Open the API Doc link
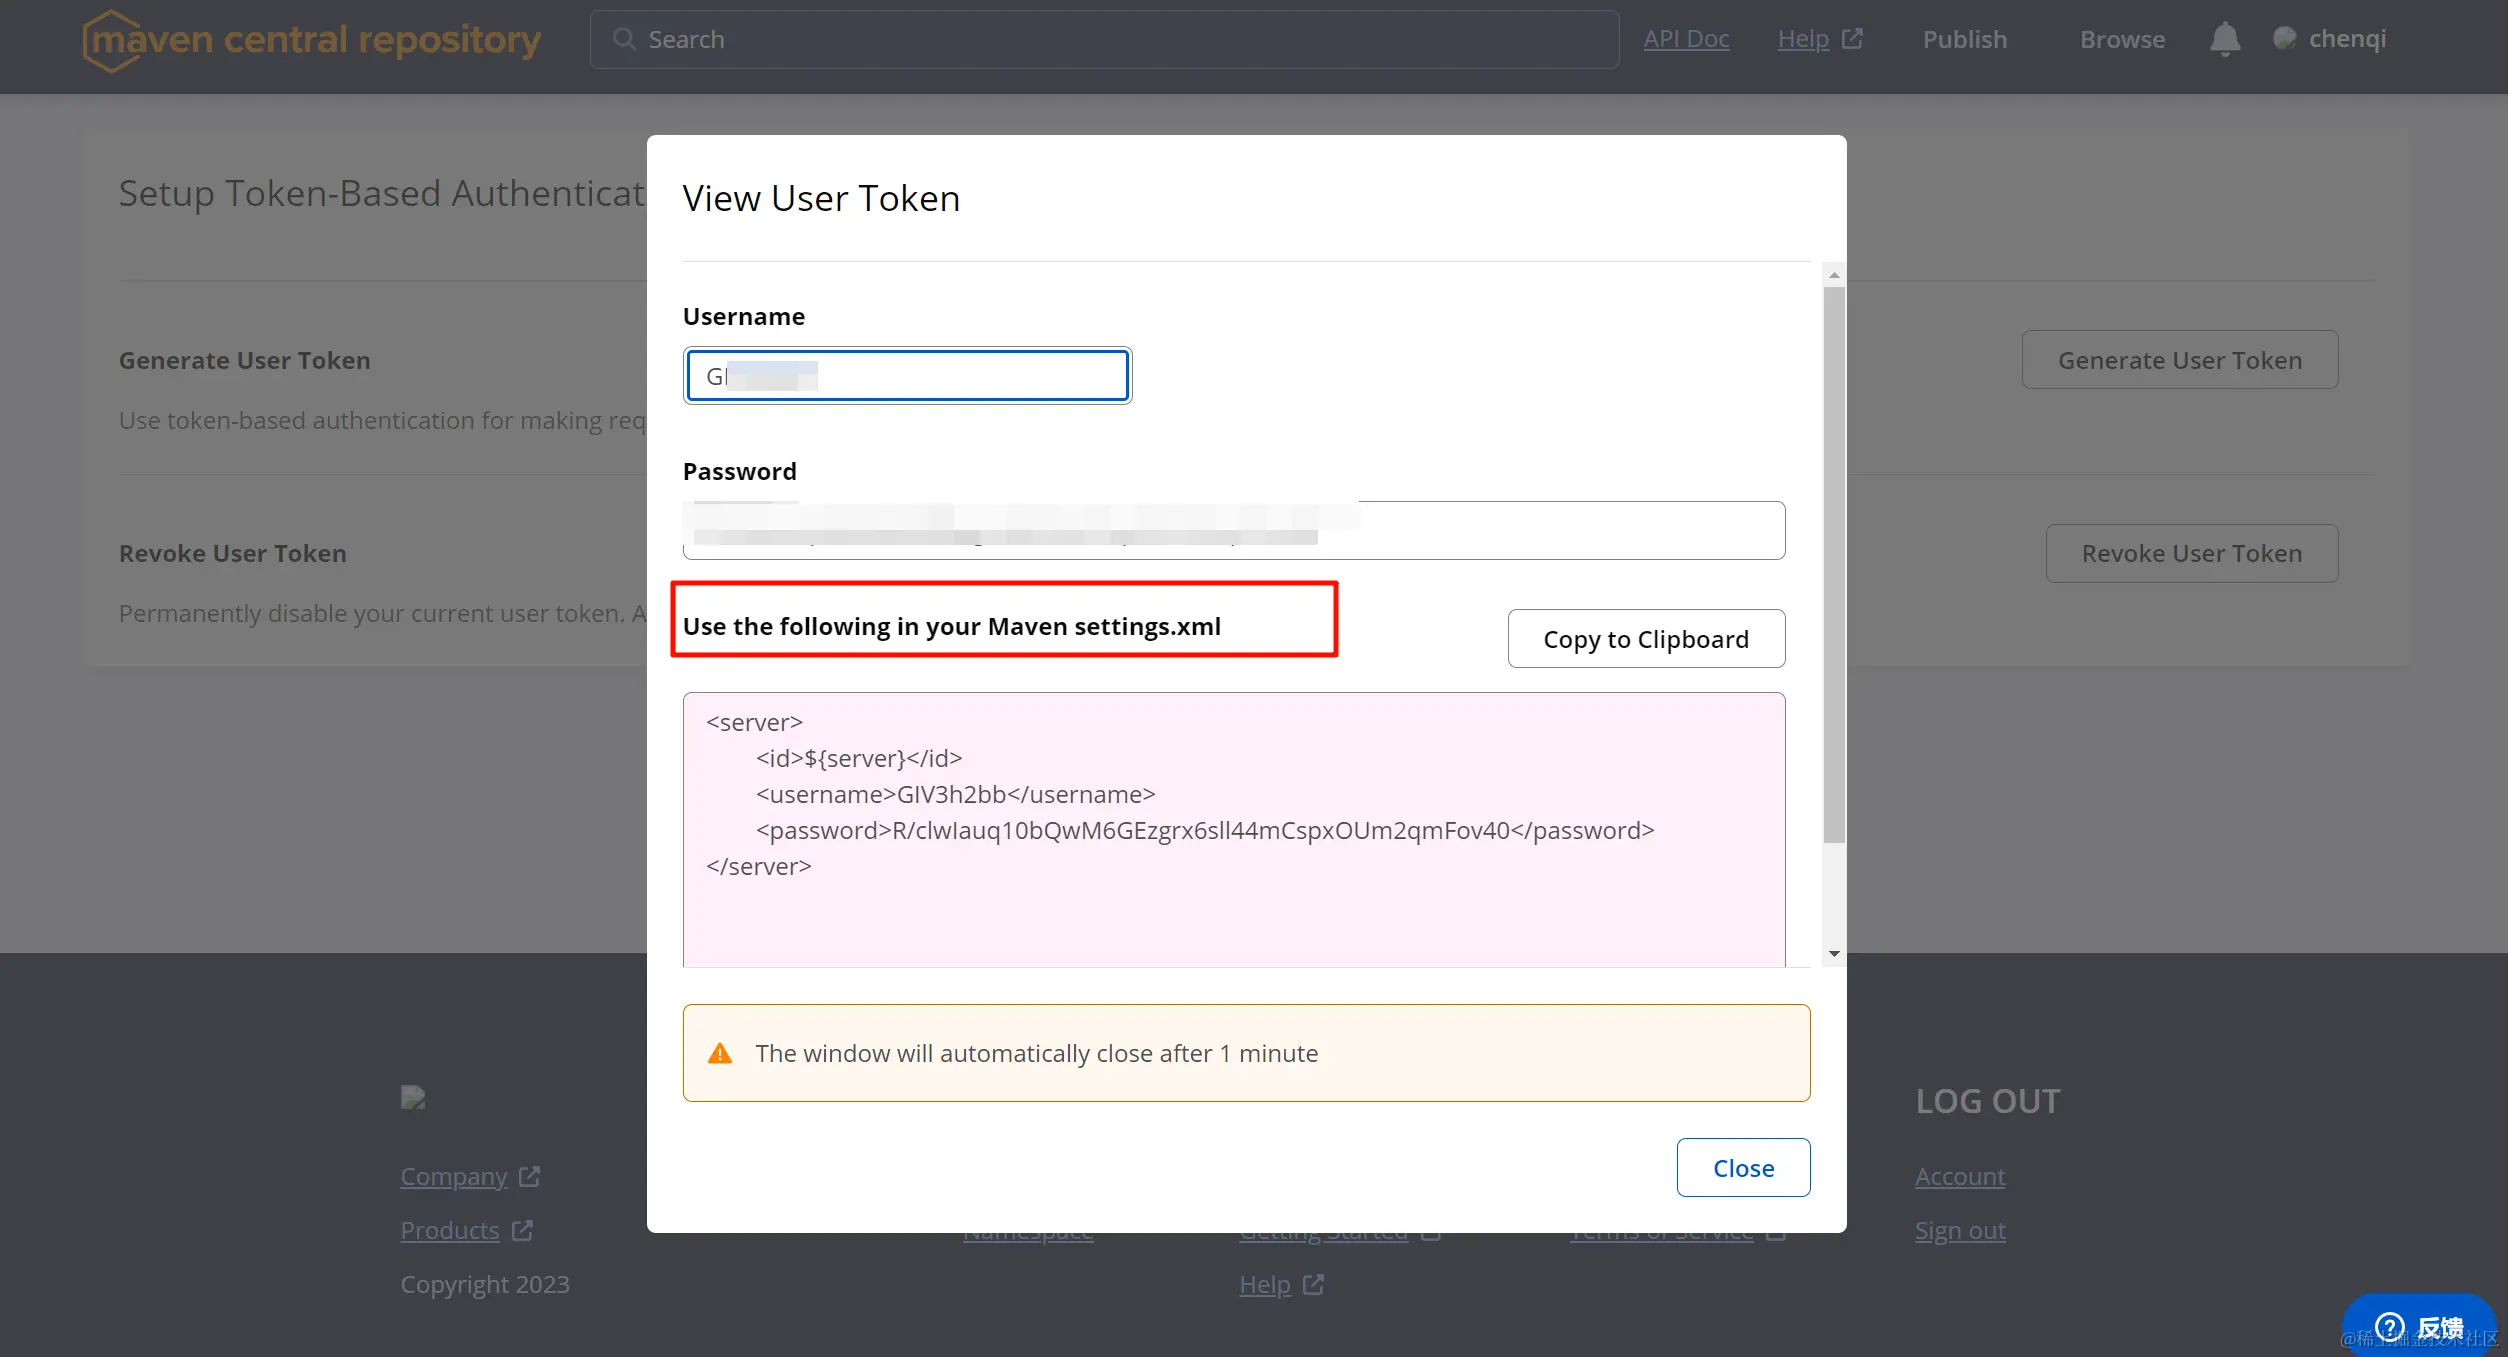Screen dimensions: 2508x1357 [x=1686, y=39]
